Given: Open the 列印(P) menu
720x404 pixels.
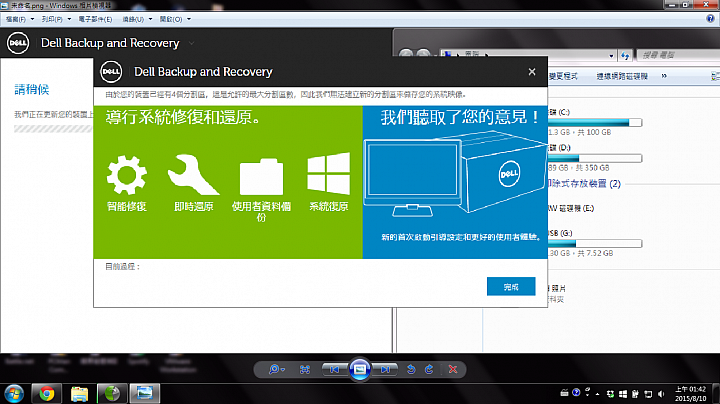Looking at the screenshot, I should click(x=52, y=19).
